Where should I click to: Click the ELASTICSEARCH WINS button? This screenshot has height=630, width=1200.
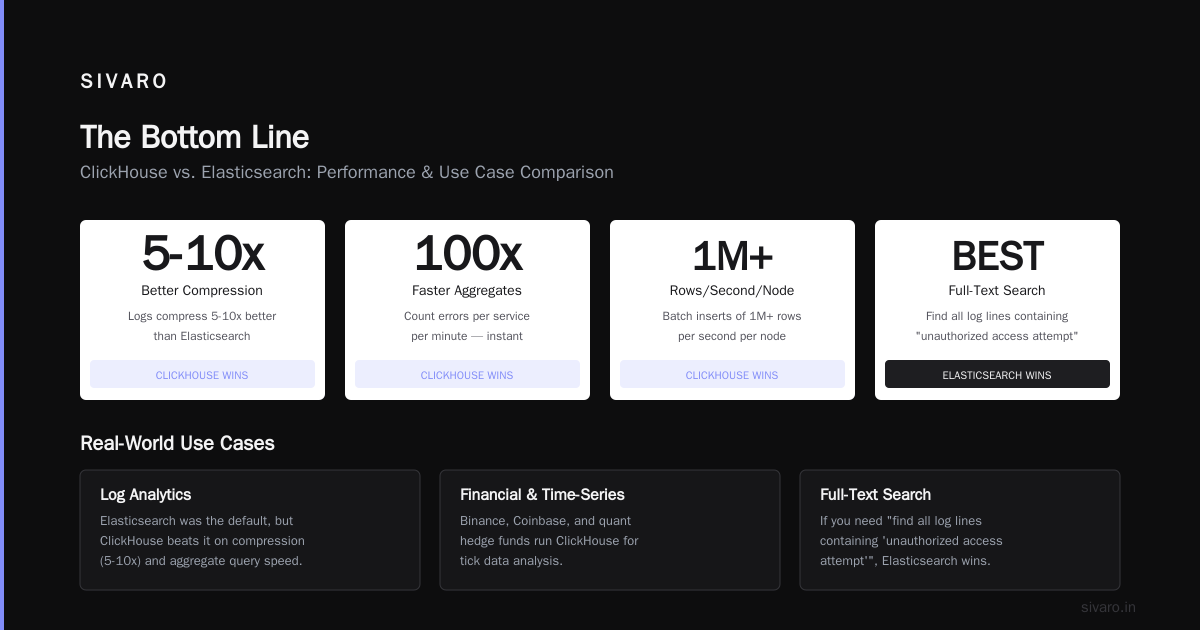coord(997,375)
